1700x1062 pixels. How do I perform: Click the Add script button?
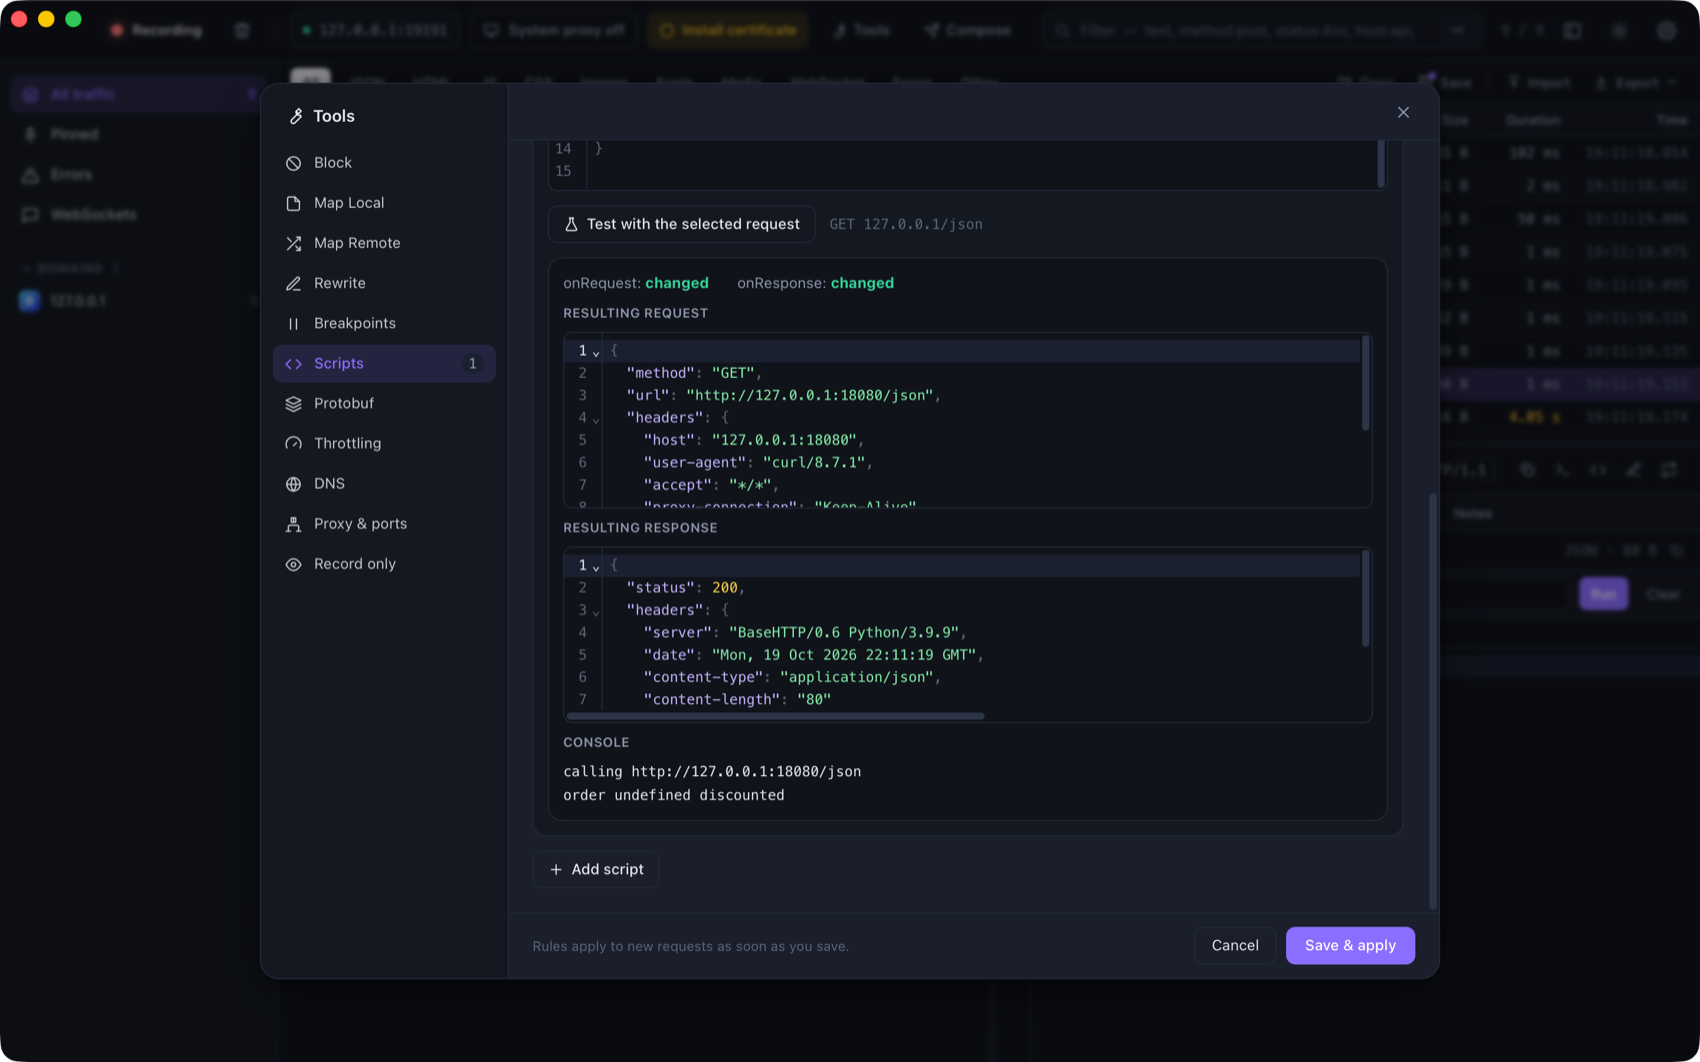(596, 869)
